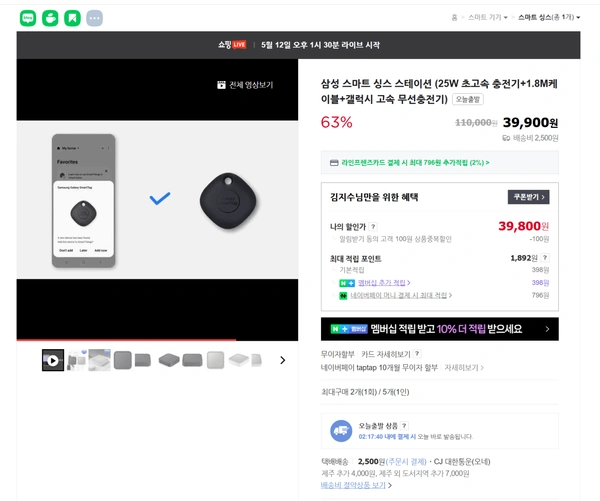Open the help icon next to 카드 자세히보기
This screenshot has width=600, height=501.
[417, 354]
